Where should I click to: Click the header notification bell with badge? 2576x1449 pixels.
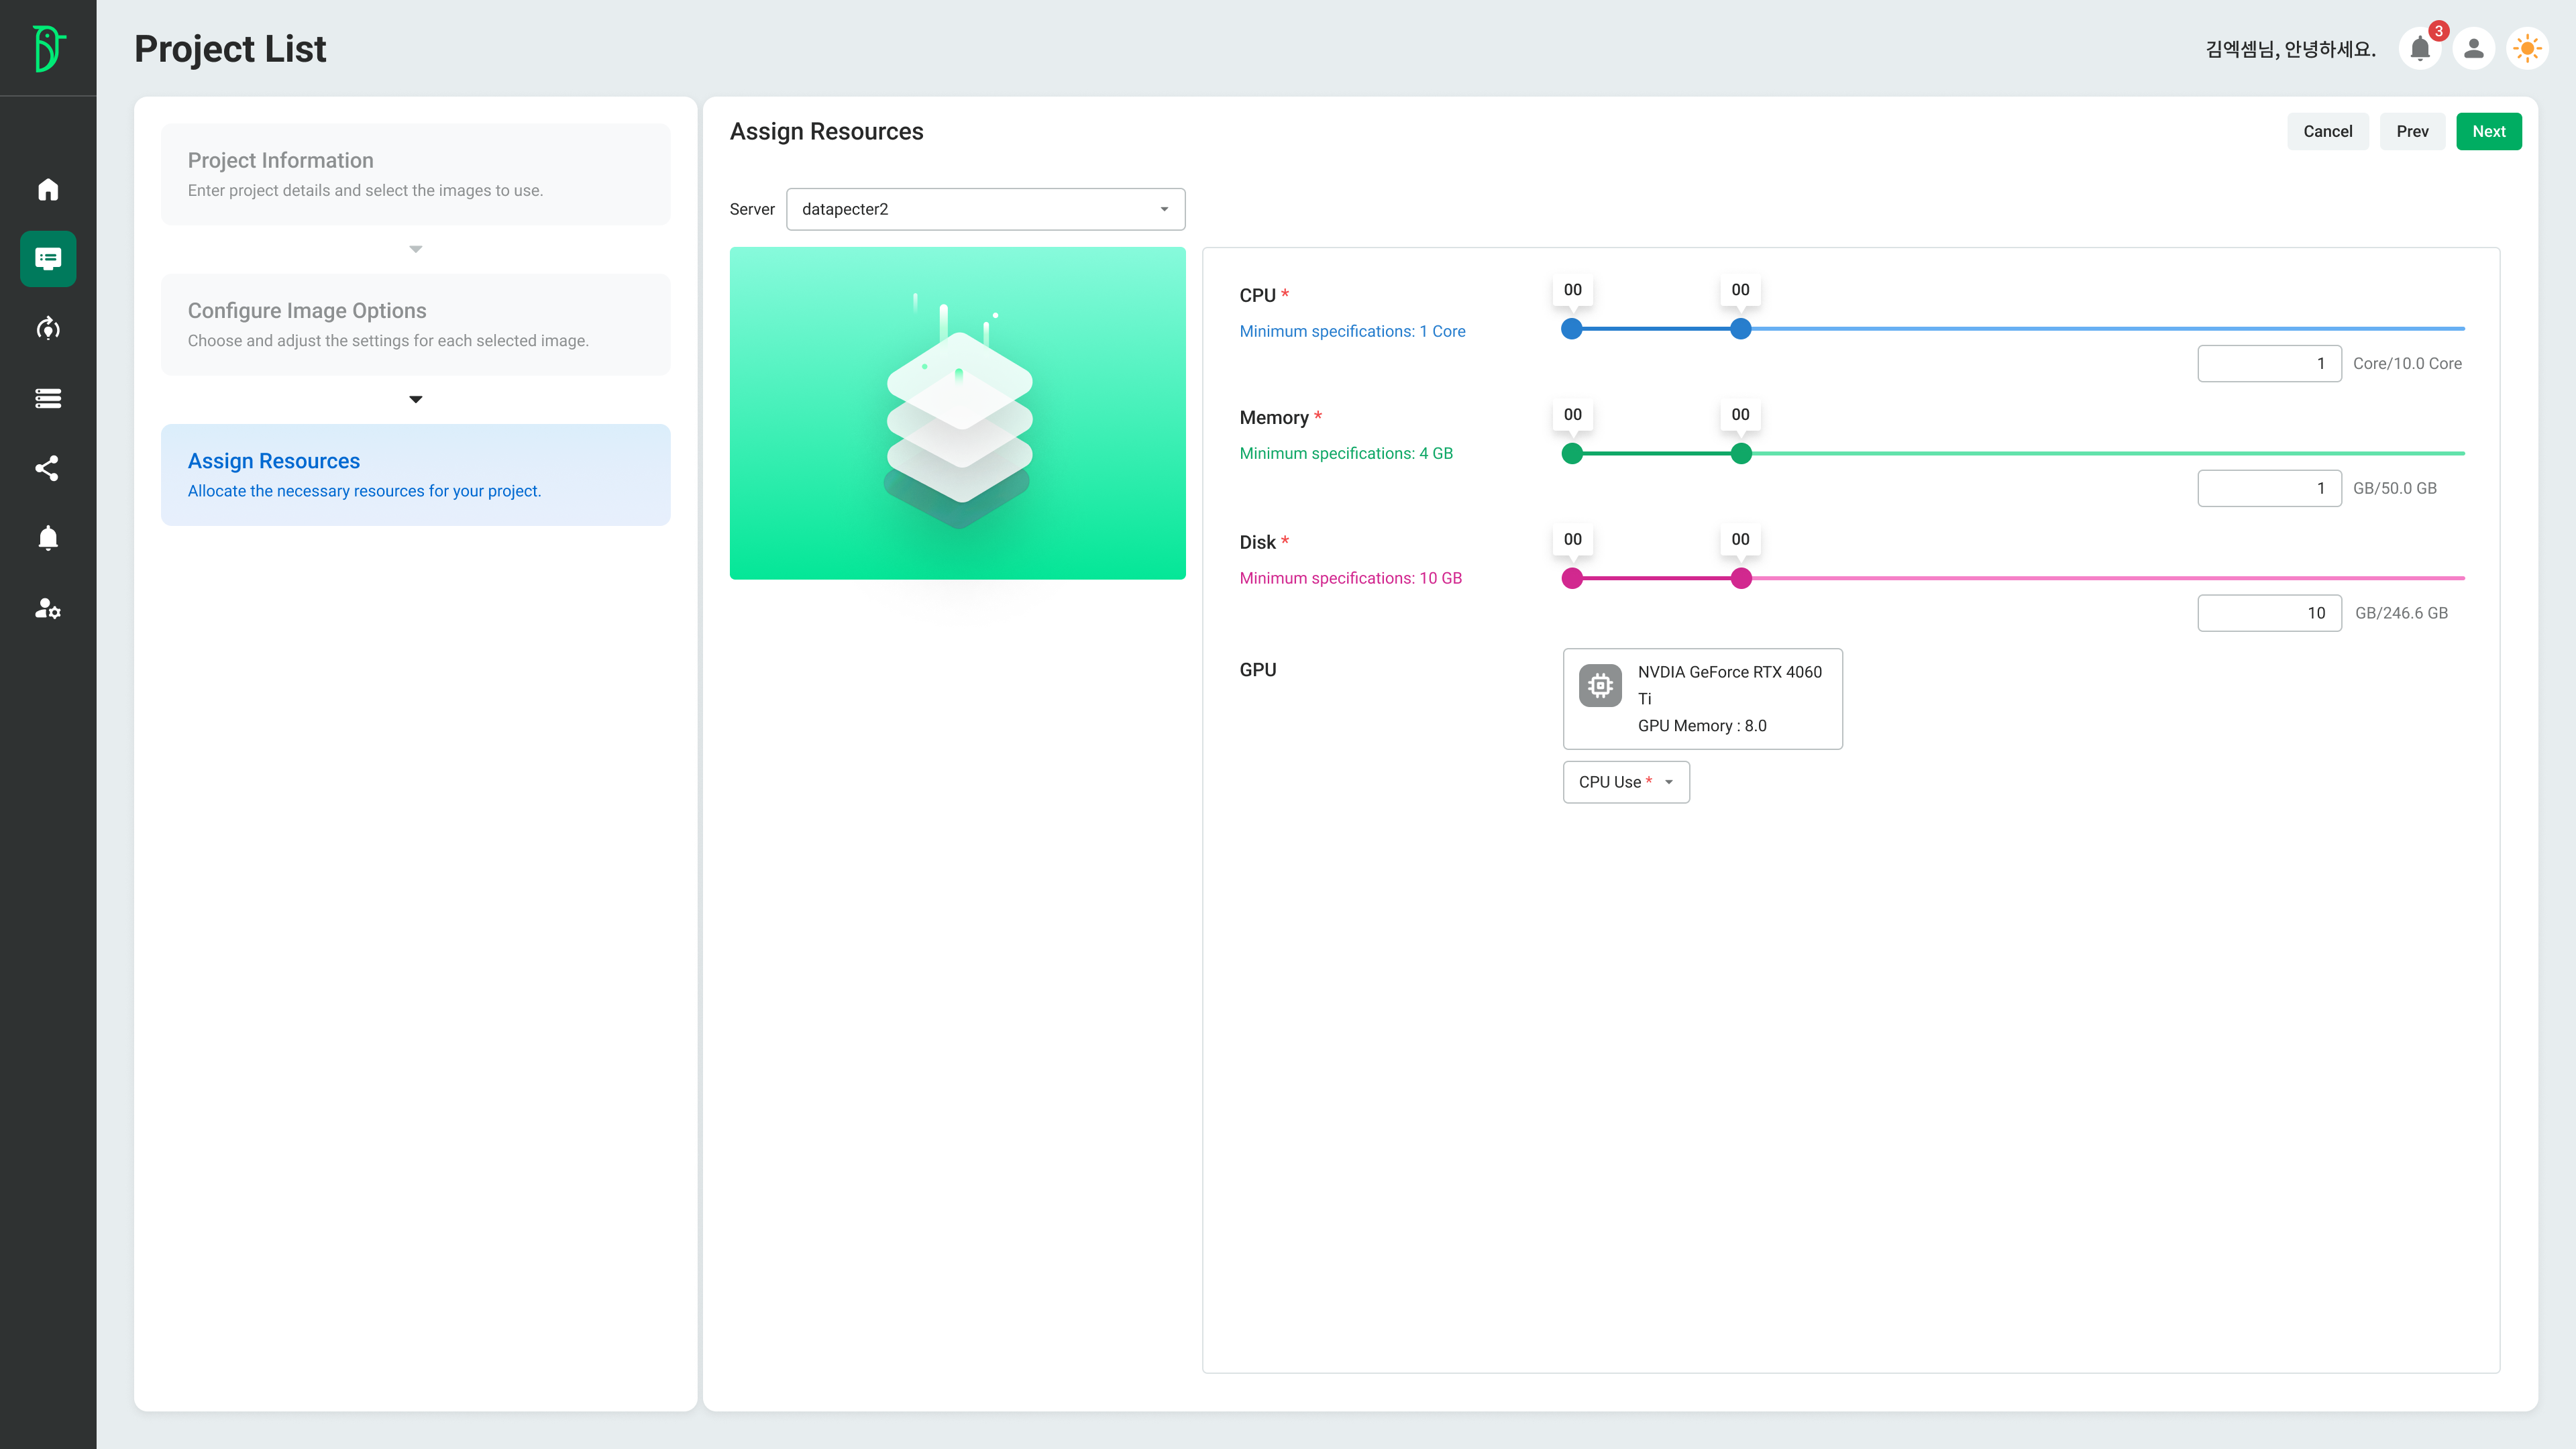coord(2420,48)
